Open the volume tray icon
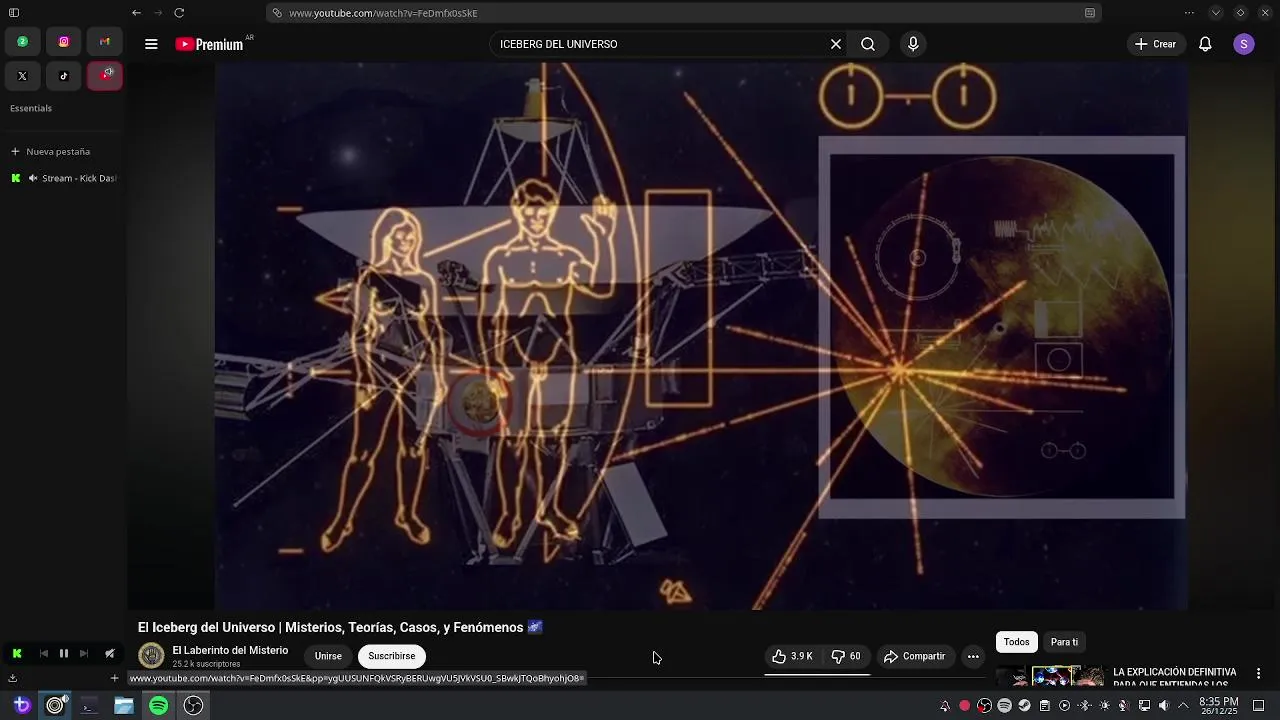The width and height of the screenshot is (1280, 720). [1164, 705]
